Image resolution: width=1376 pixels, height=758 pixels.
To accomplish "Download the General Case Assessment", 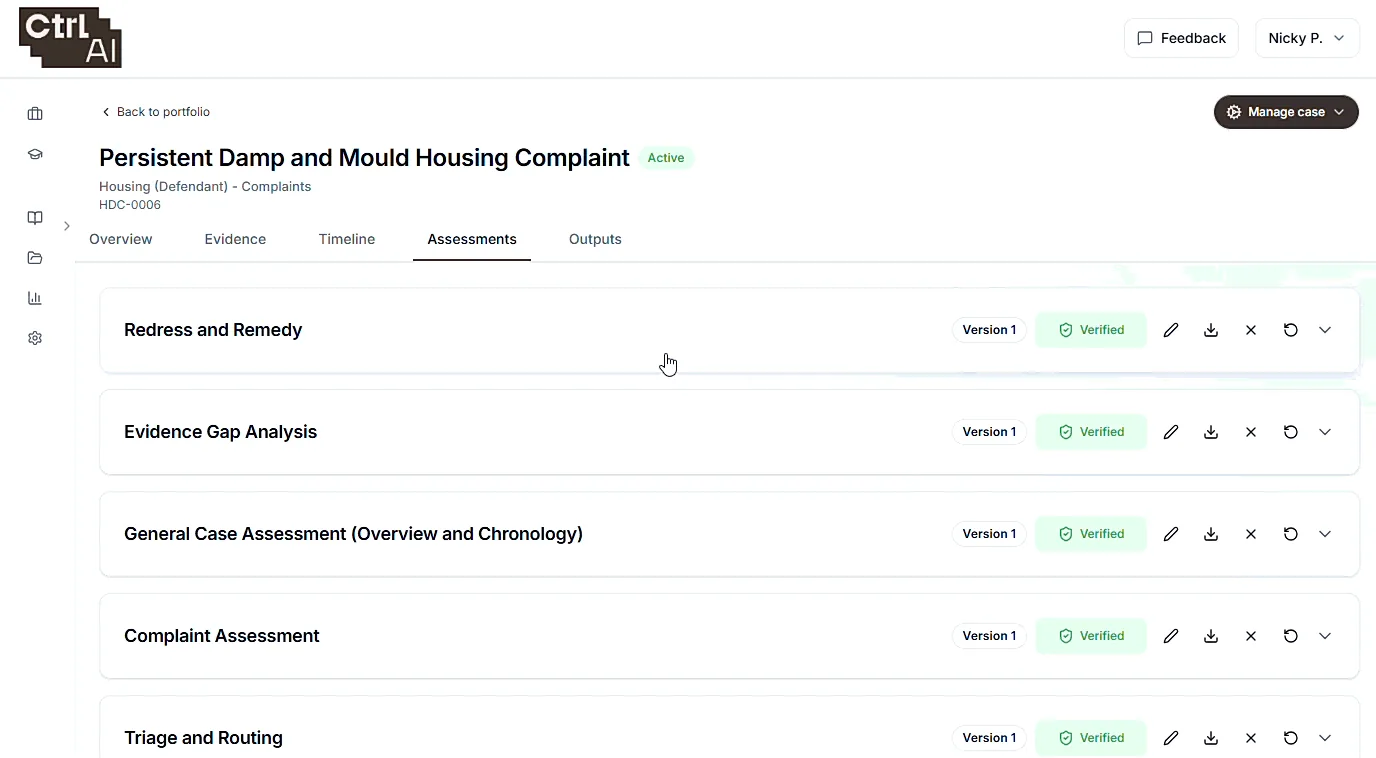I will [1211, 534].
